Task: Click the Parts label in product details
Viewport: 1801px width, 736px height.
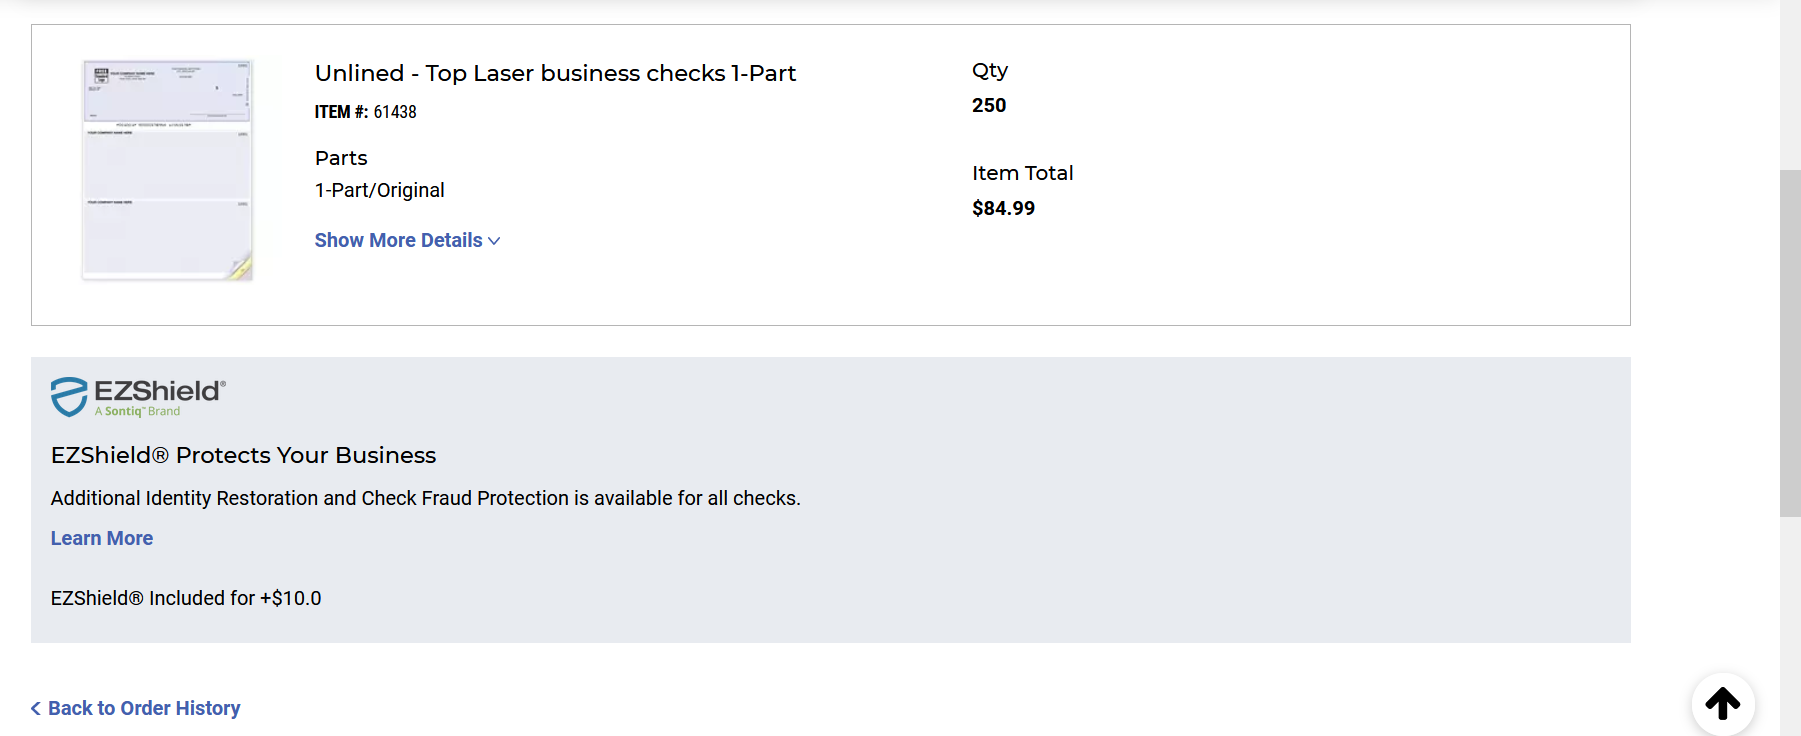Action: (341, 158)
